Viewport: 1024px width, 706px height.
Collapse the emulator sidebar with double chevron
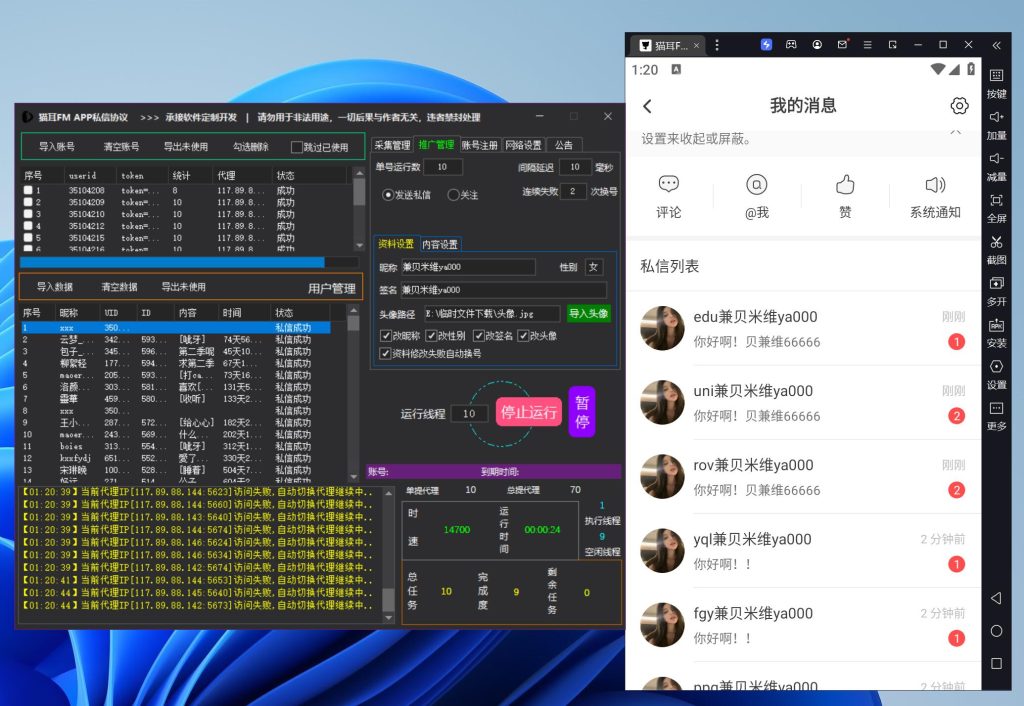click(x=996, y=45)
